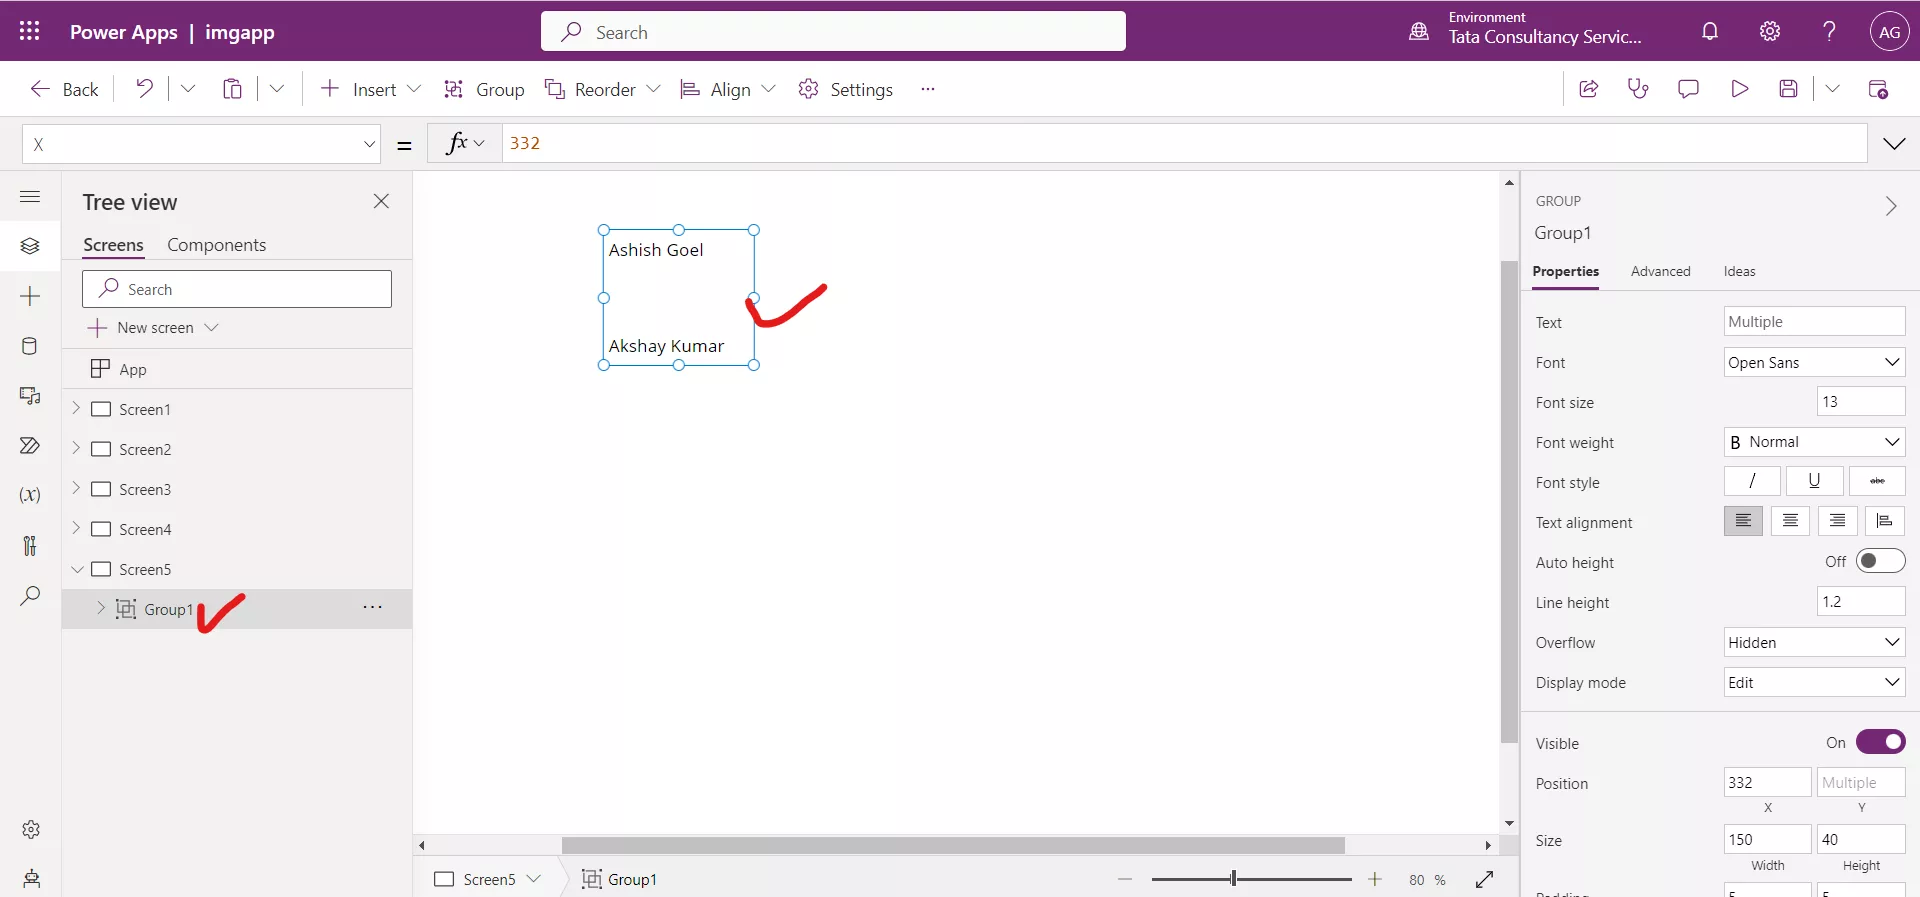The height and width of the screenshot is (897, 1920).
Task: Open Advanced tools icon in left rail
Action: (x=30, y=545)
